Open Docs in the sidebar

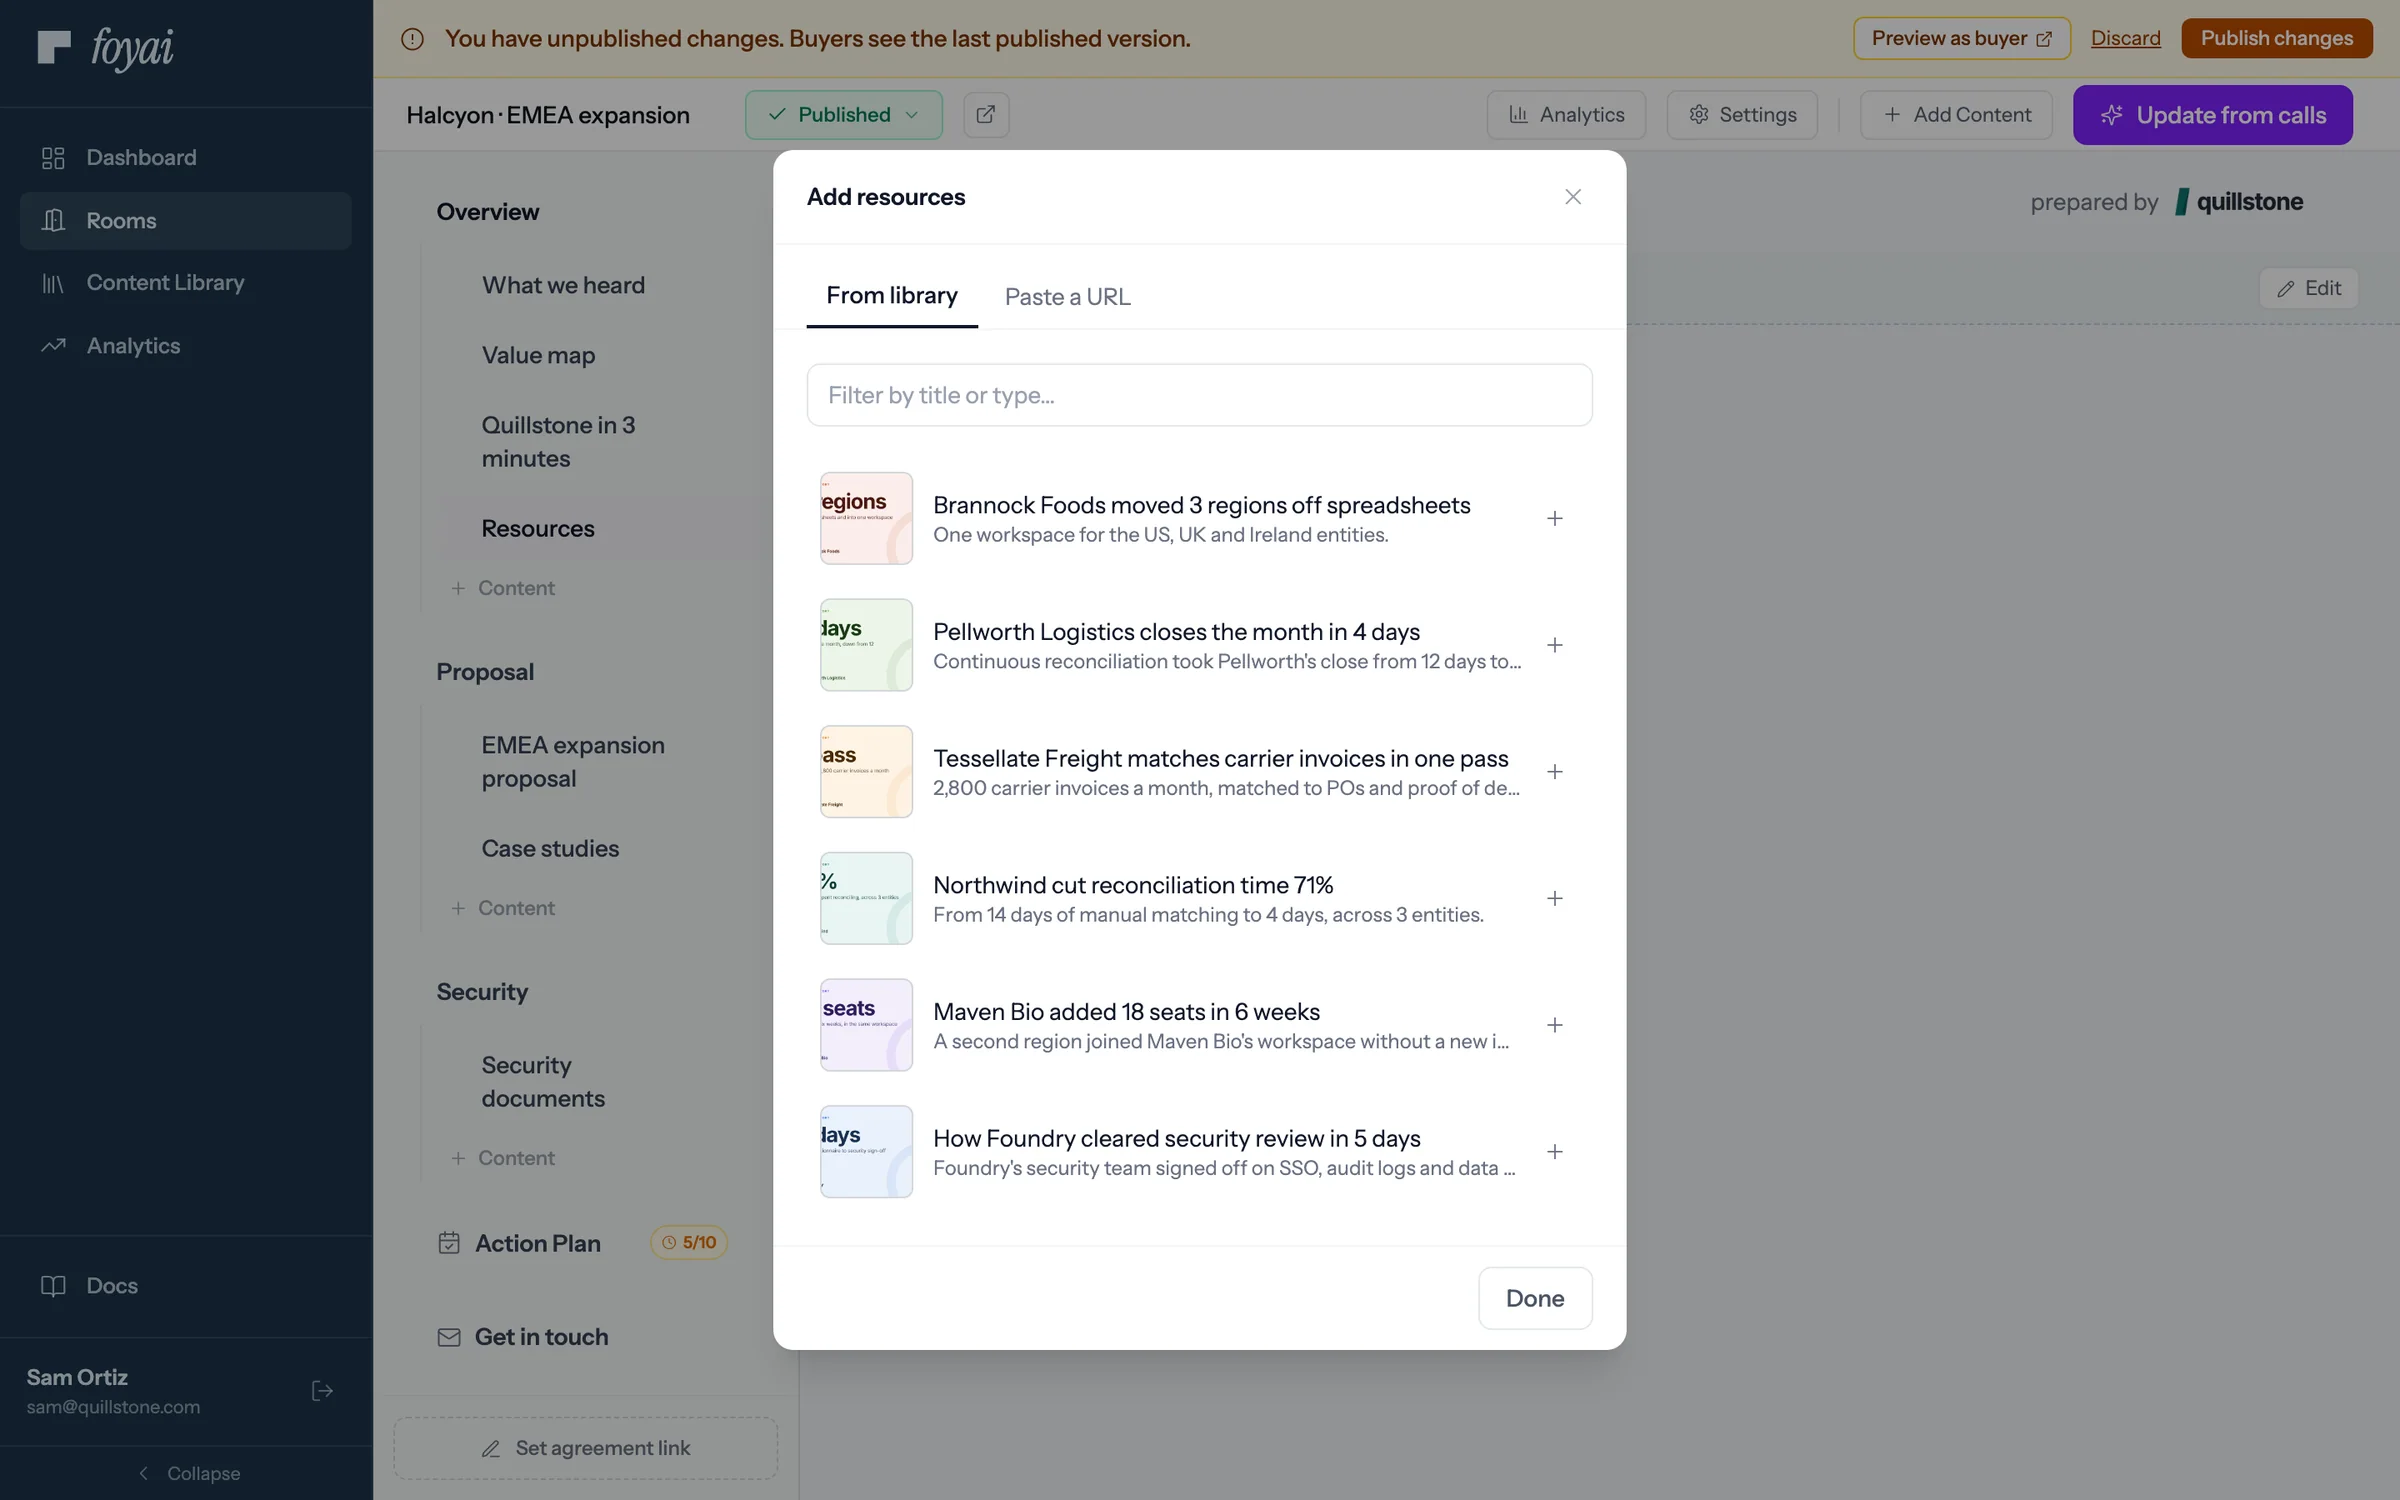185,1286
